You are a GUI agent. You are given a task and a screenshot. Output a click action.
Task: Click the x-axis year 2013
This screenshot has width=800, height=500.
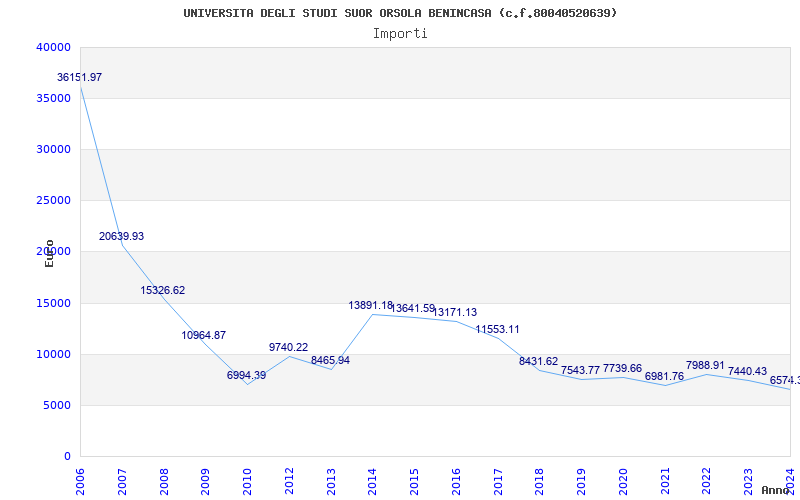pyautogui.click(x=331, y=482)
